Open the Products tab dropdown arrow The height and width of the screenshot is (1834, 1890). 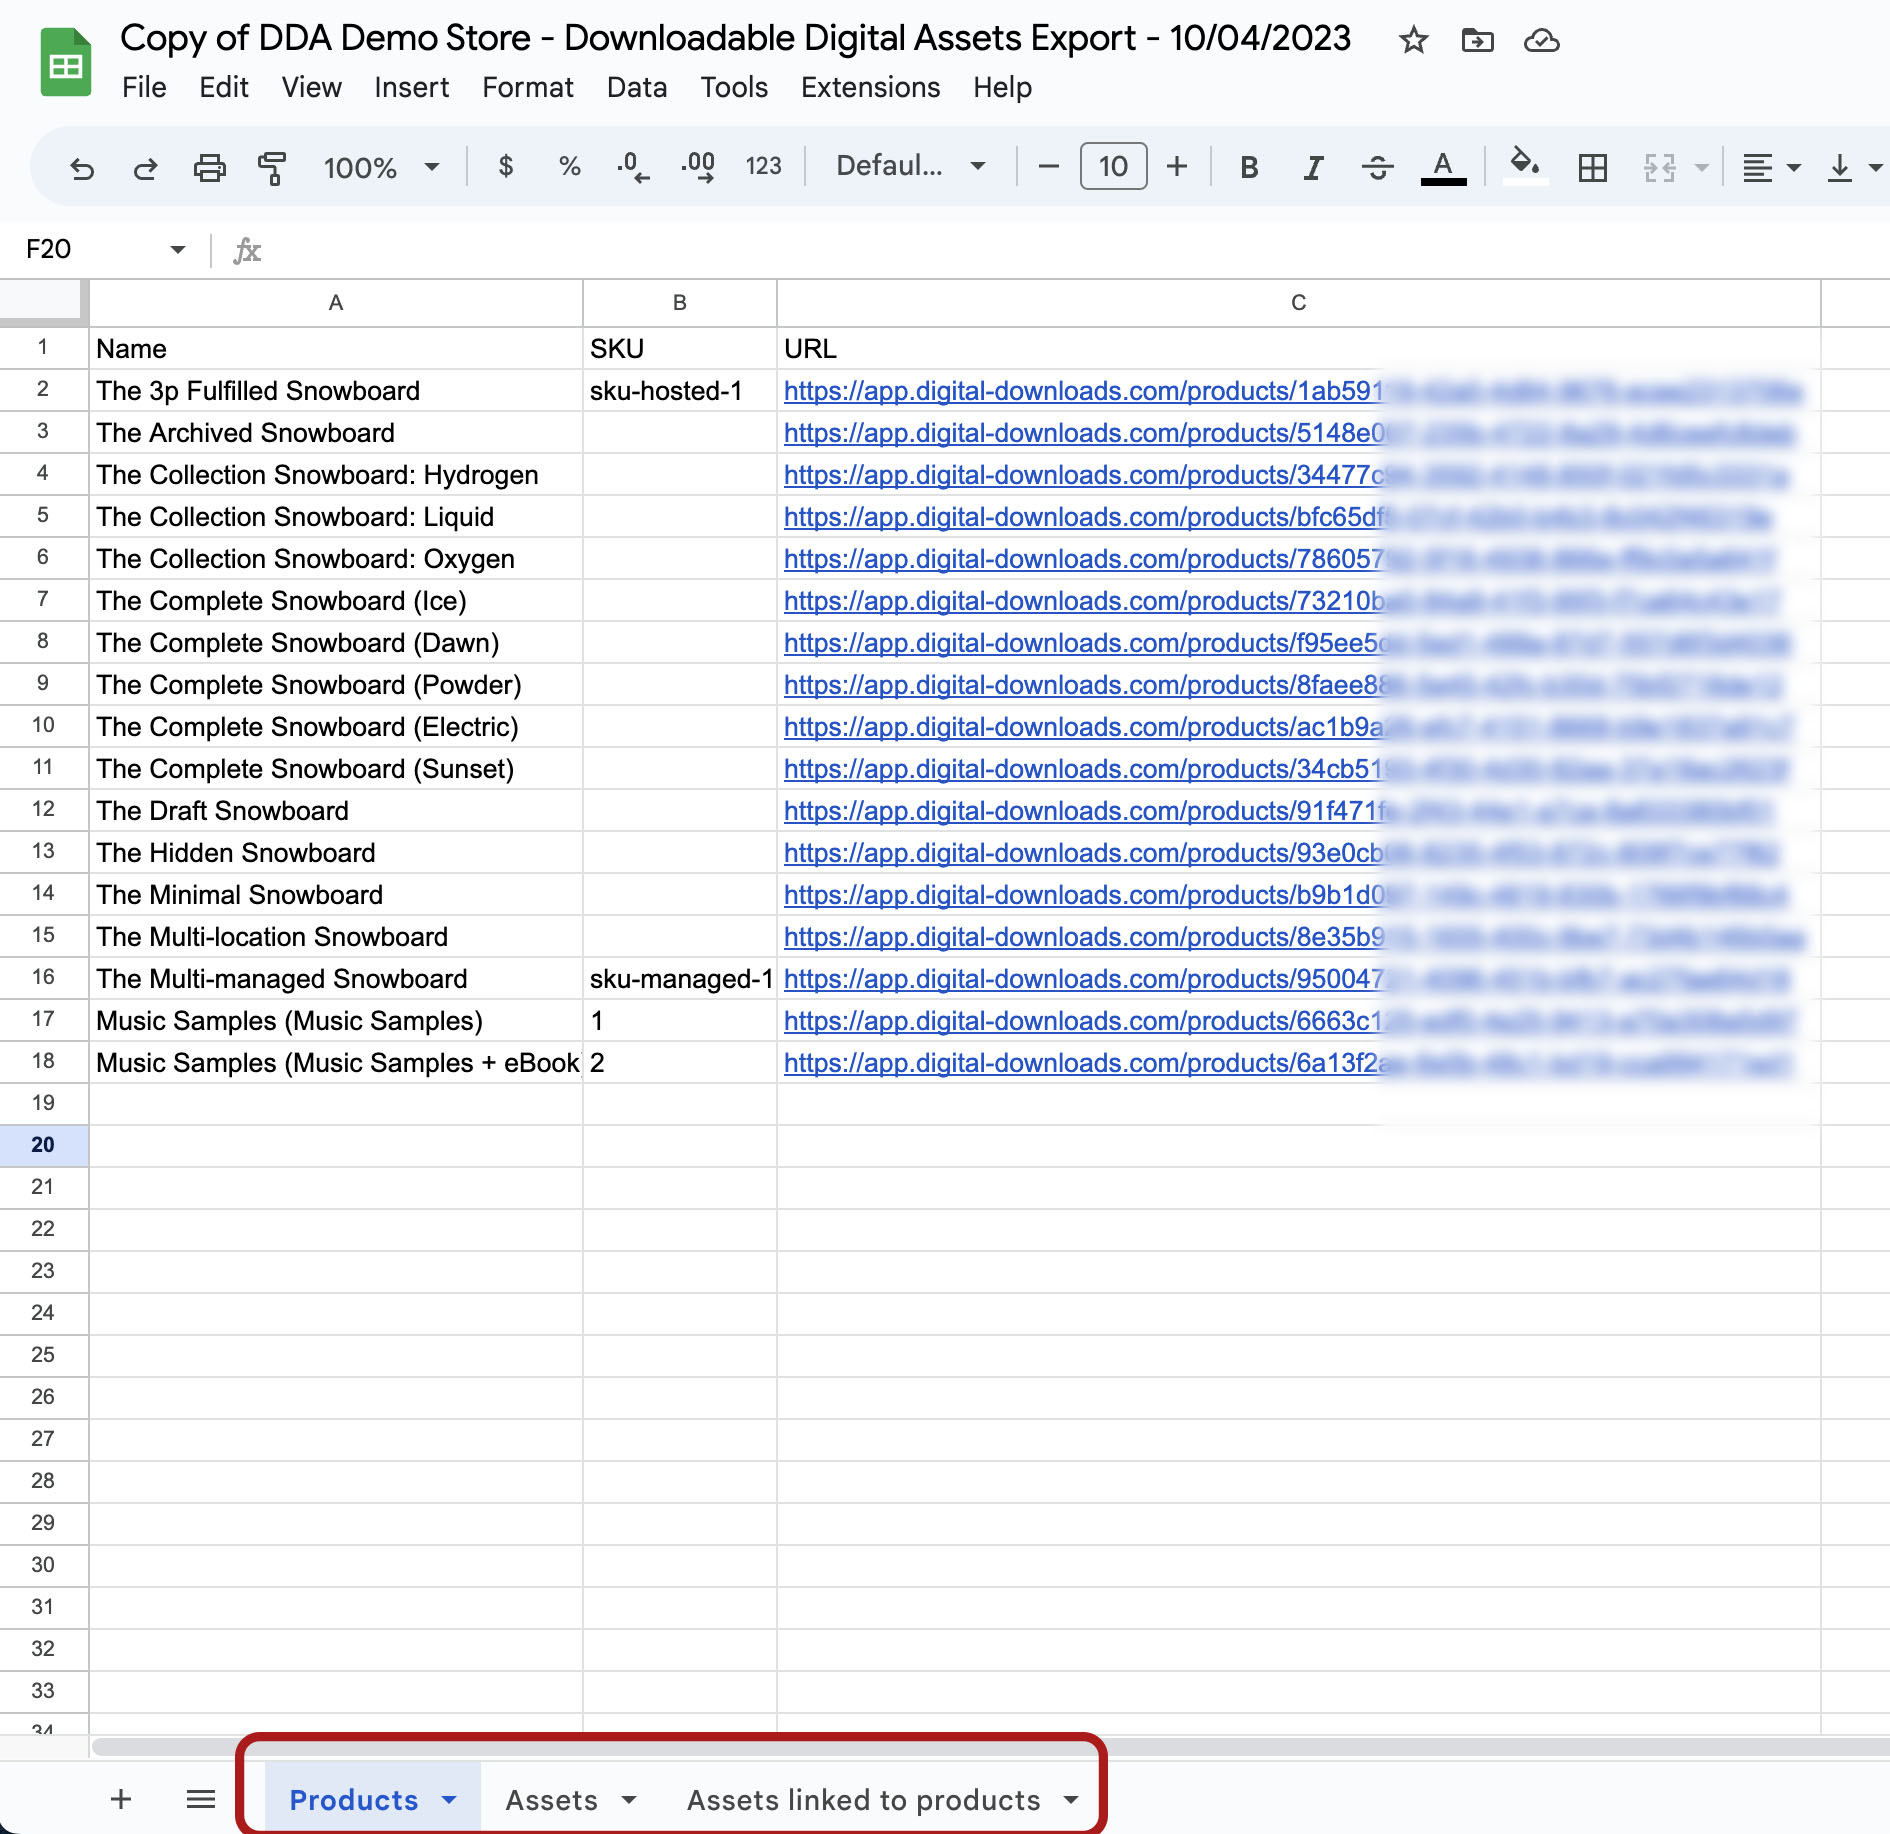pos(449,1800)
